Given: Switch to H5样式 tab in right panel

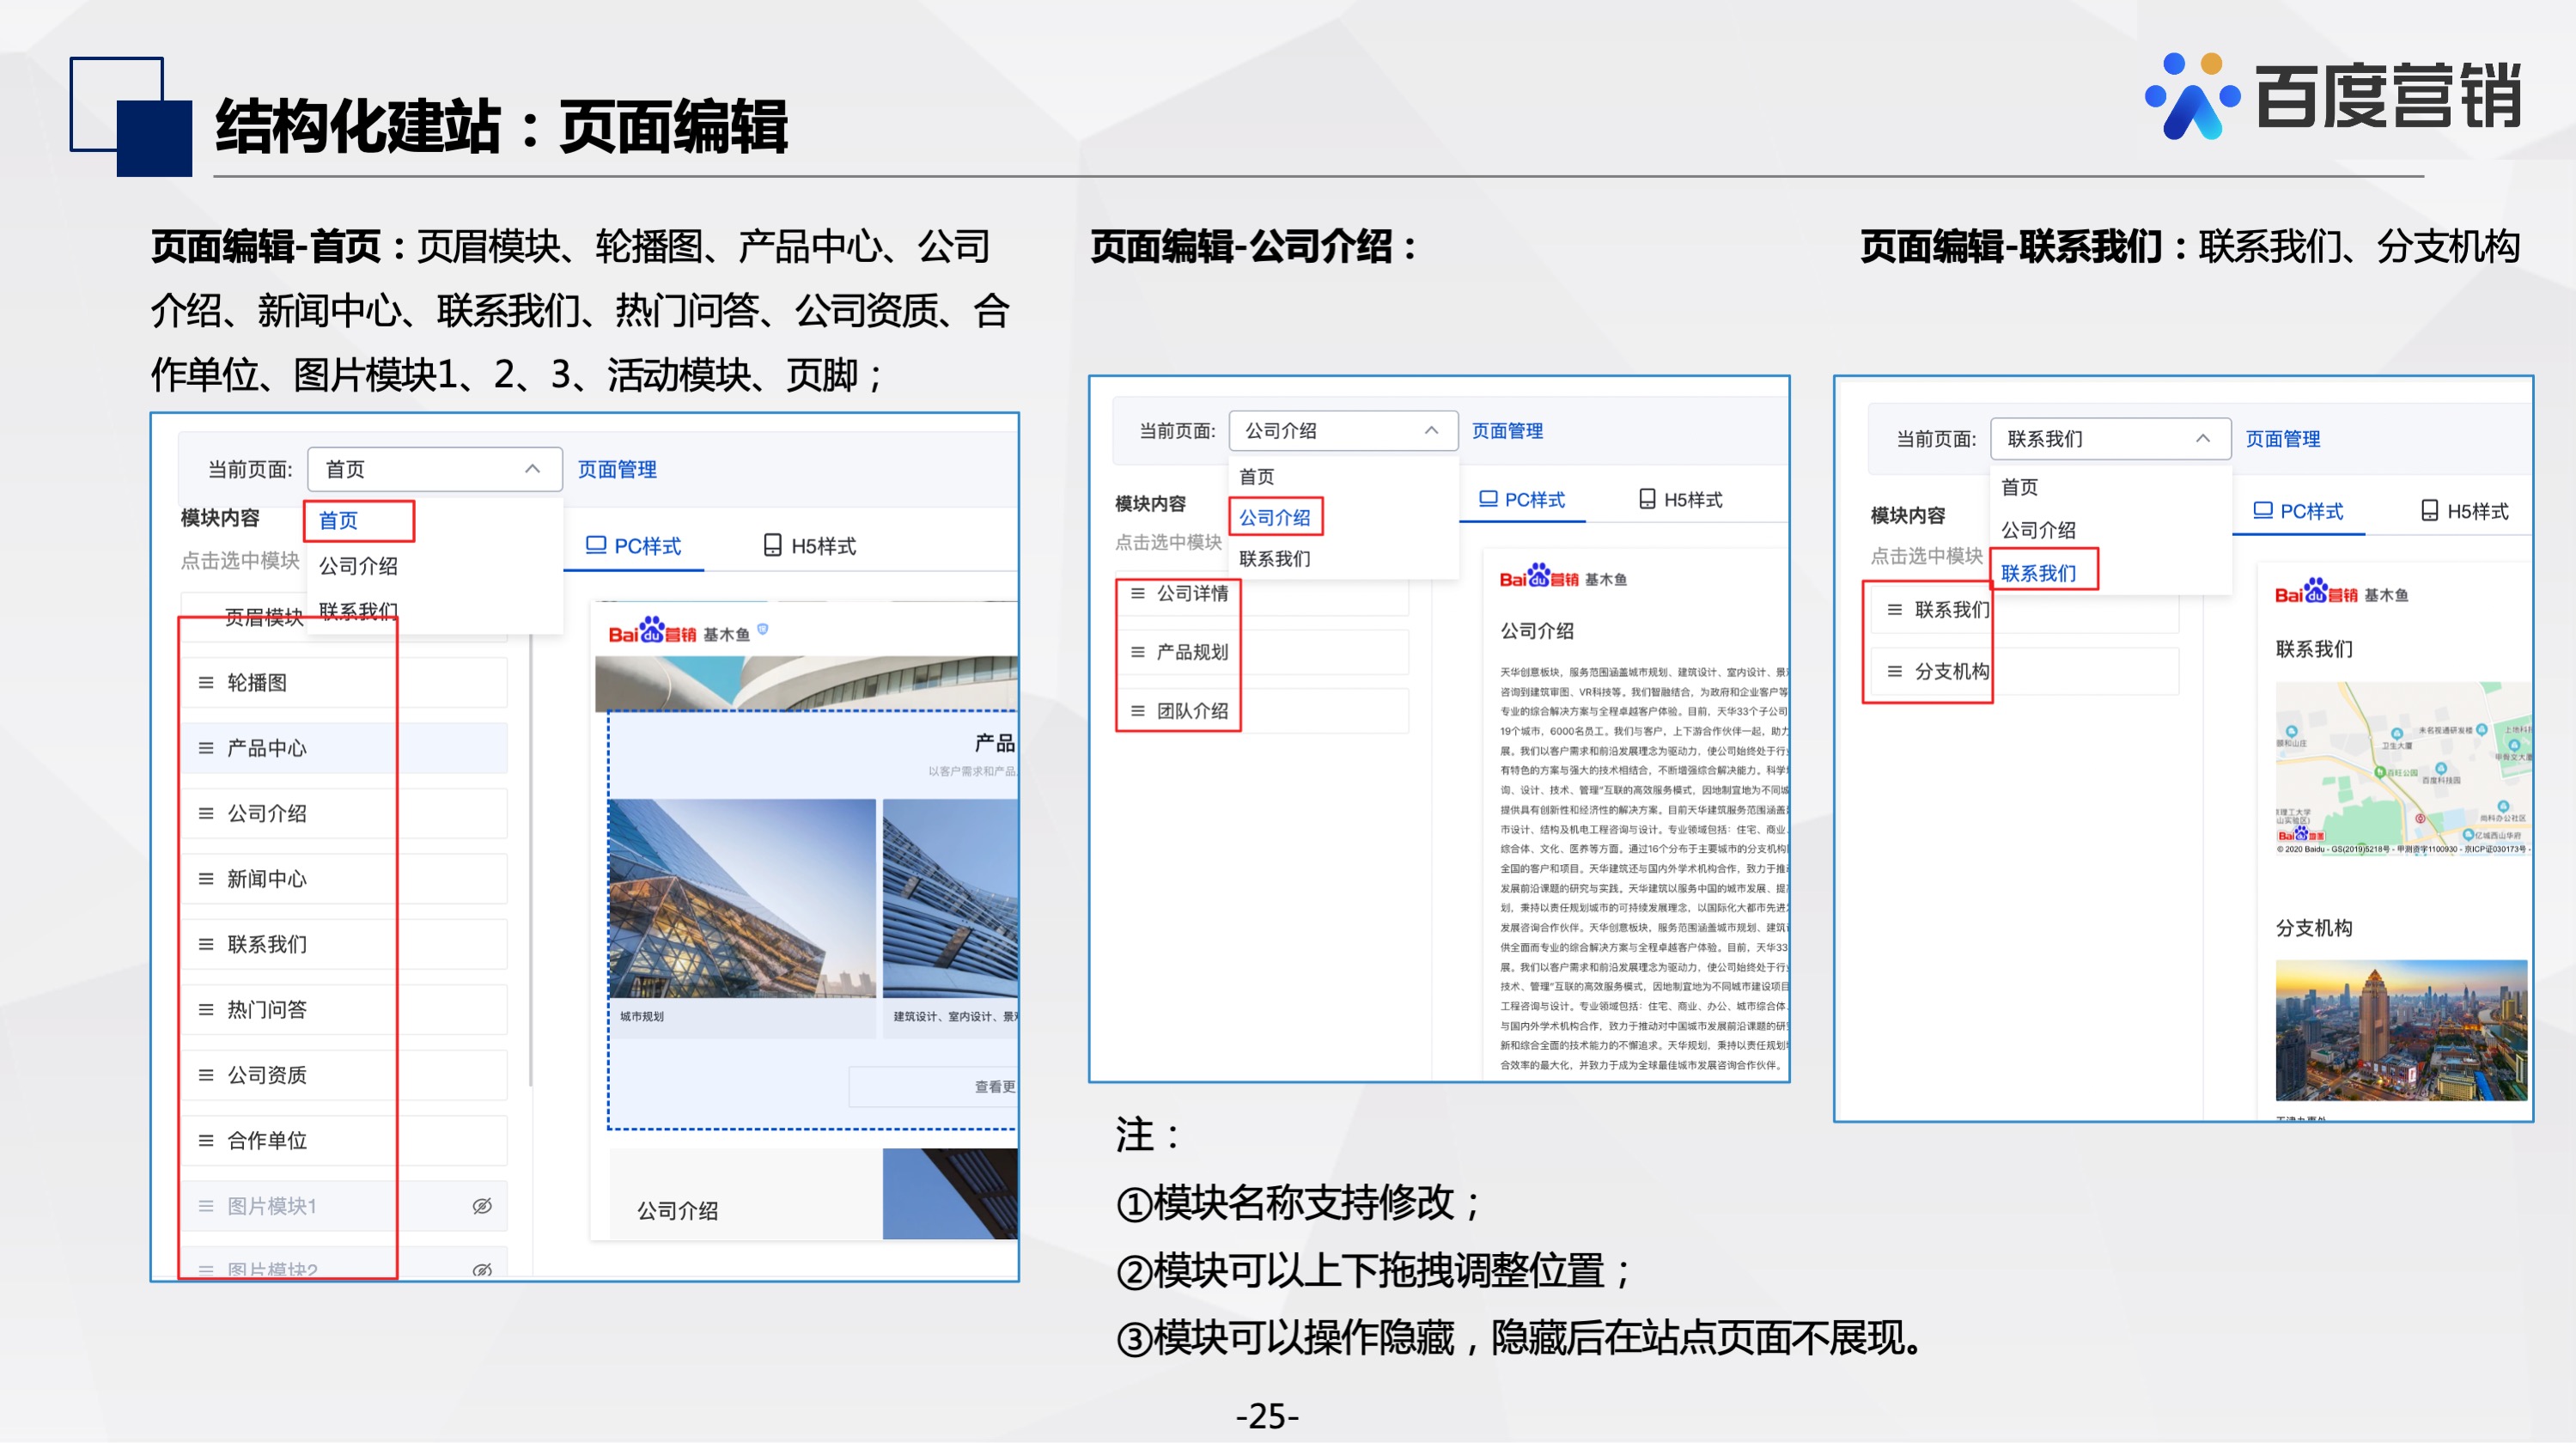Looking at the screenshot, I should tap(2464, 511).
